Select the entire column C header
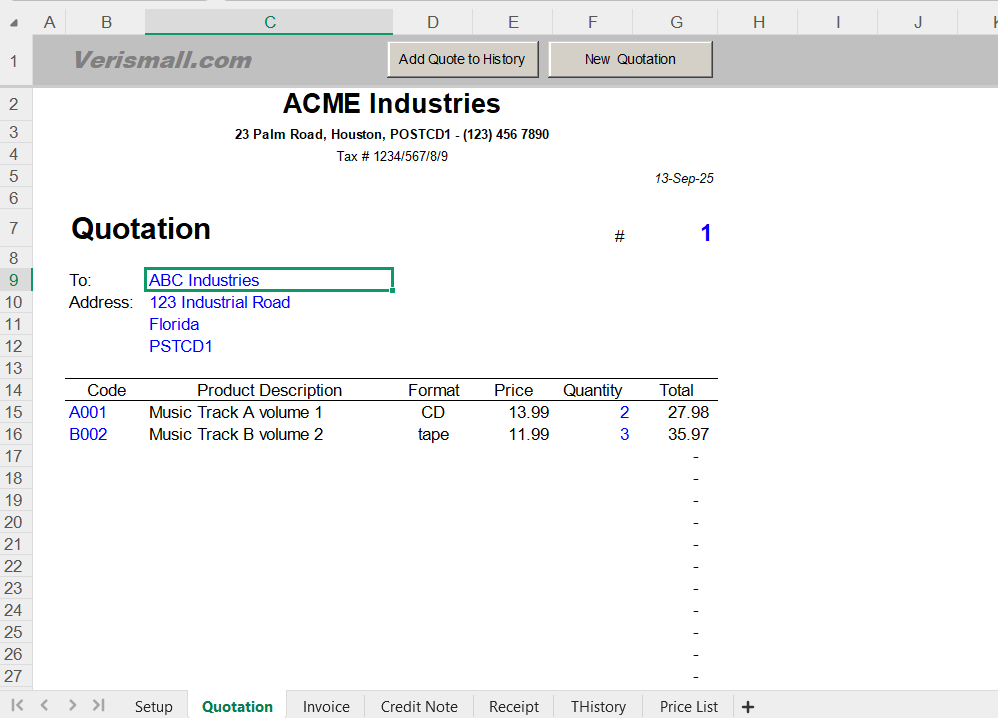 (x=268, y=21)
